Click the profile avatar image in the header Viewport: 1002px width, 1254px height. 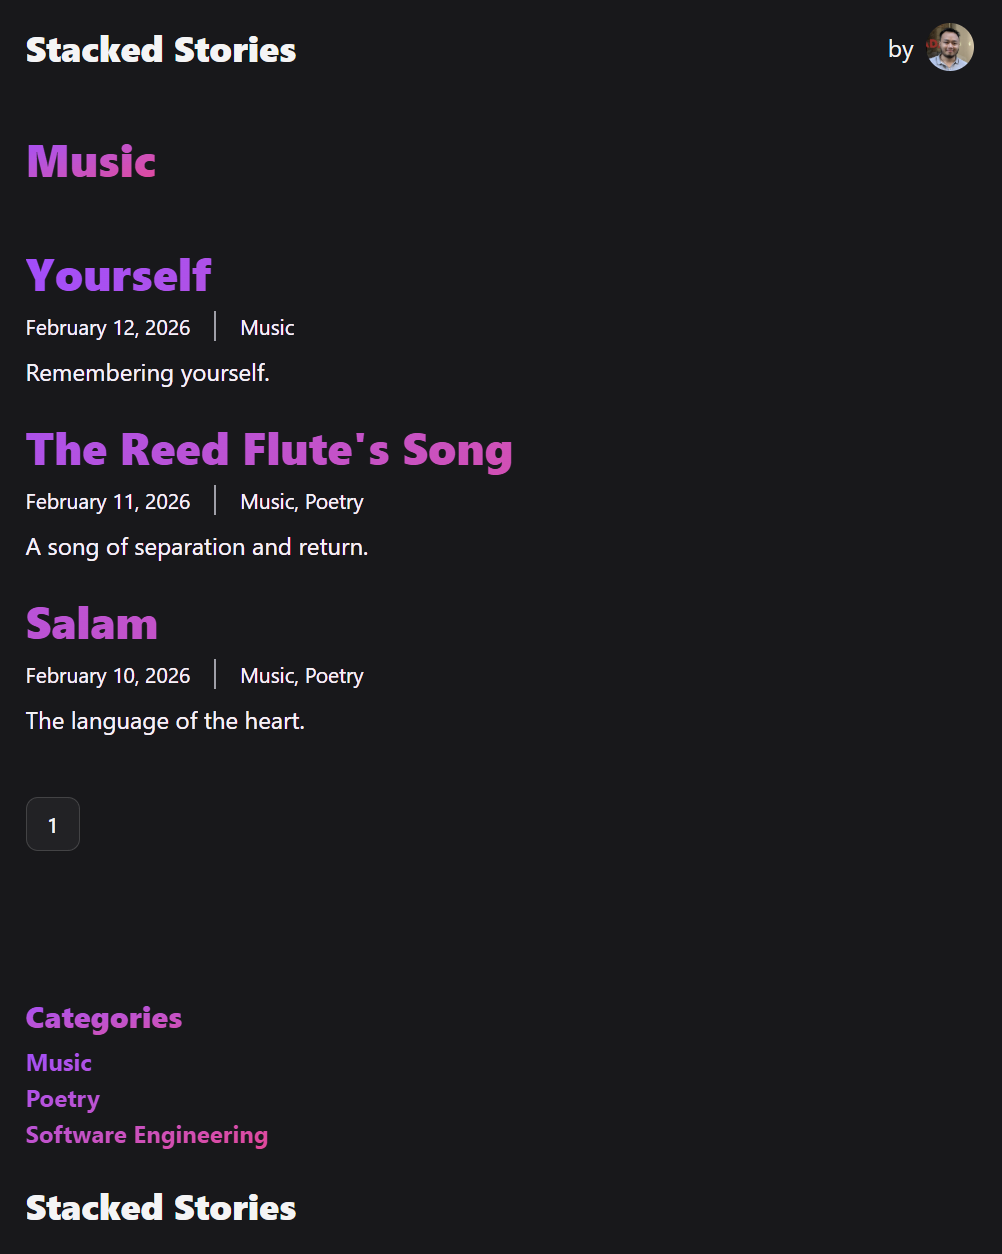(949, 46)
